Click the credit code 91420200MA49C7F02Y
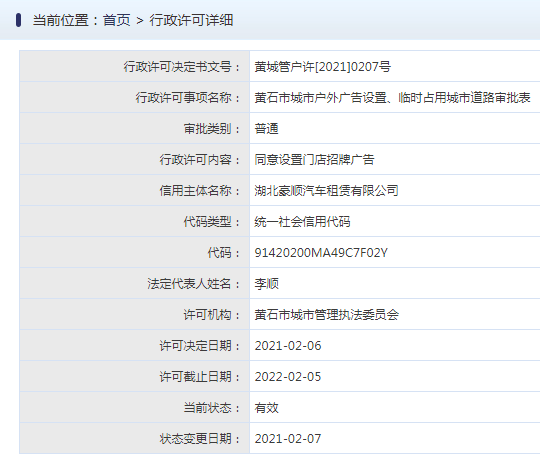The width and height of the screenshot is (540, 455). tap(321, 253)
